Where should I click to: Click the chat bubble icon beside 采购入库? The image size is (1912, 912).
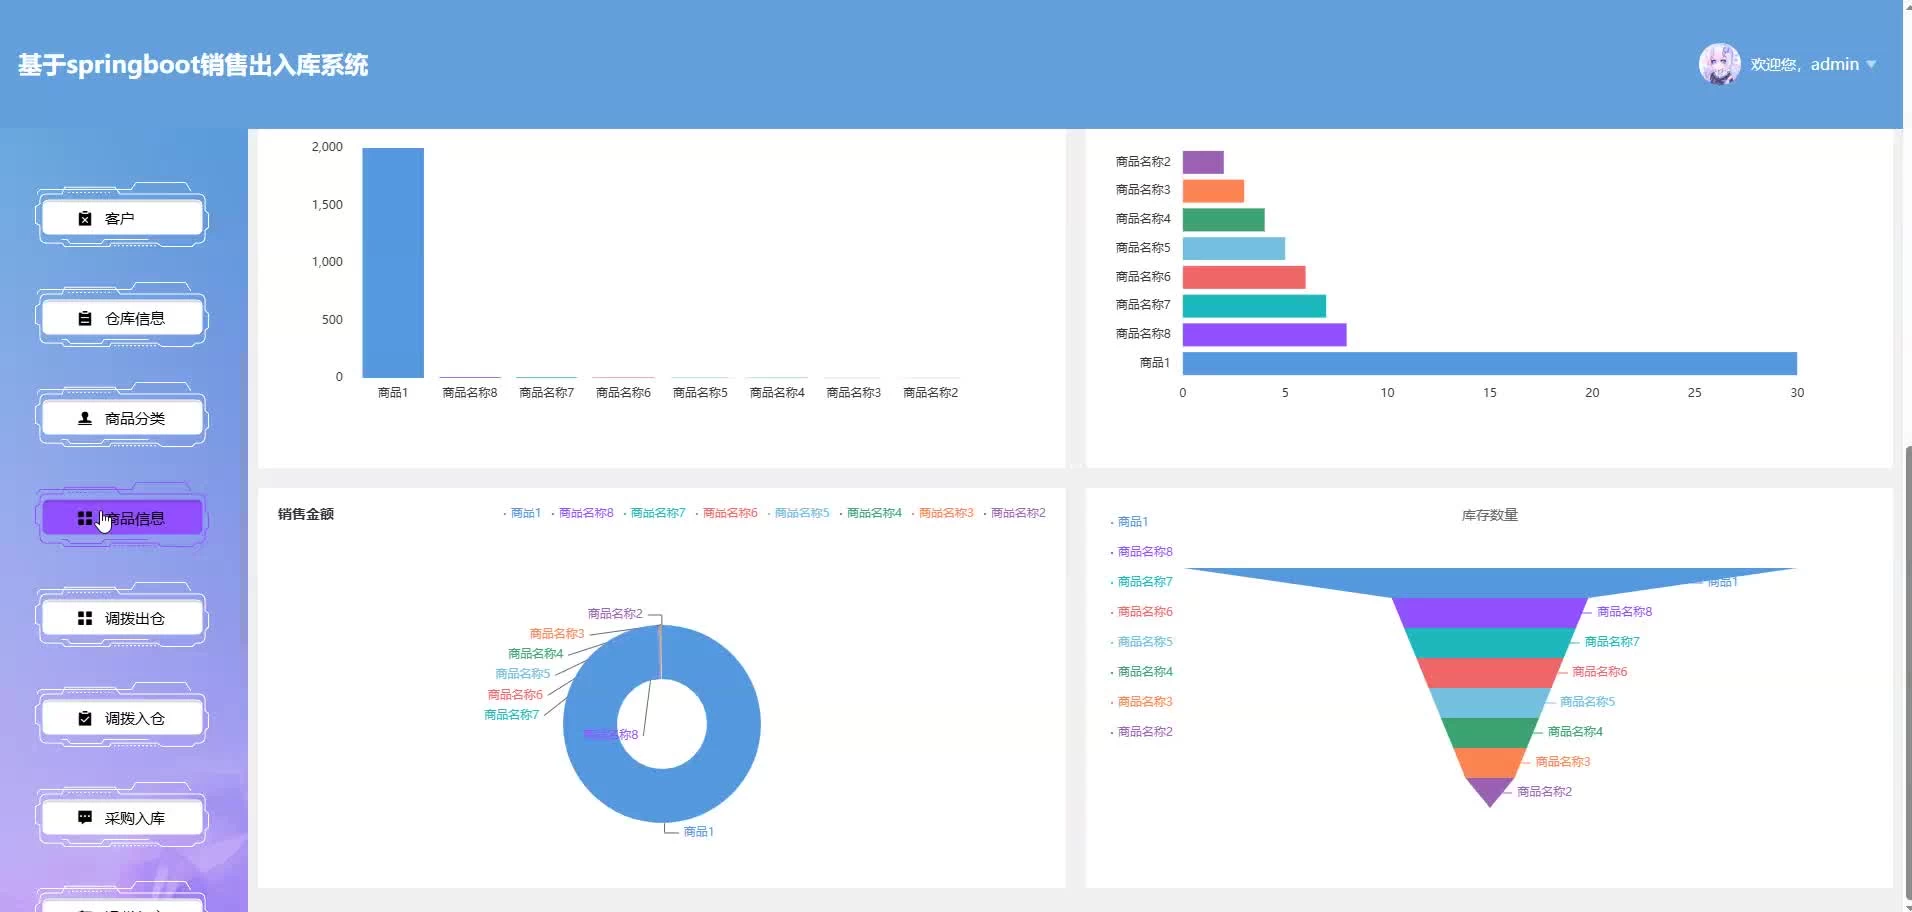85,818
